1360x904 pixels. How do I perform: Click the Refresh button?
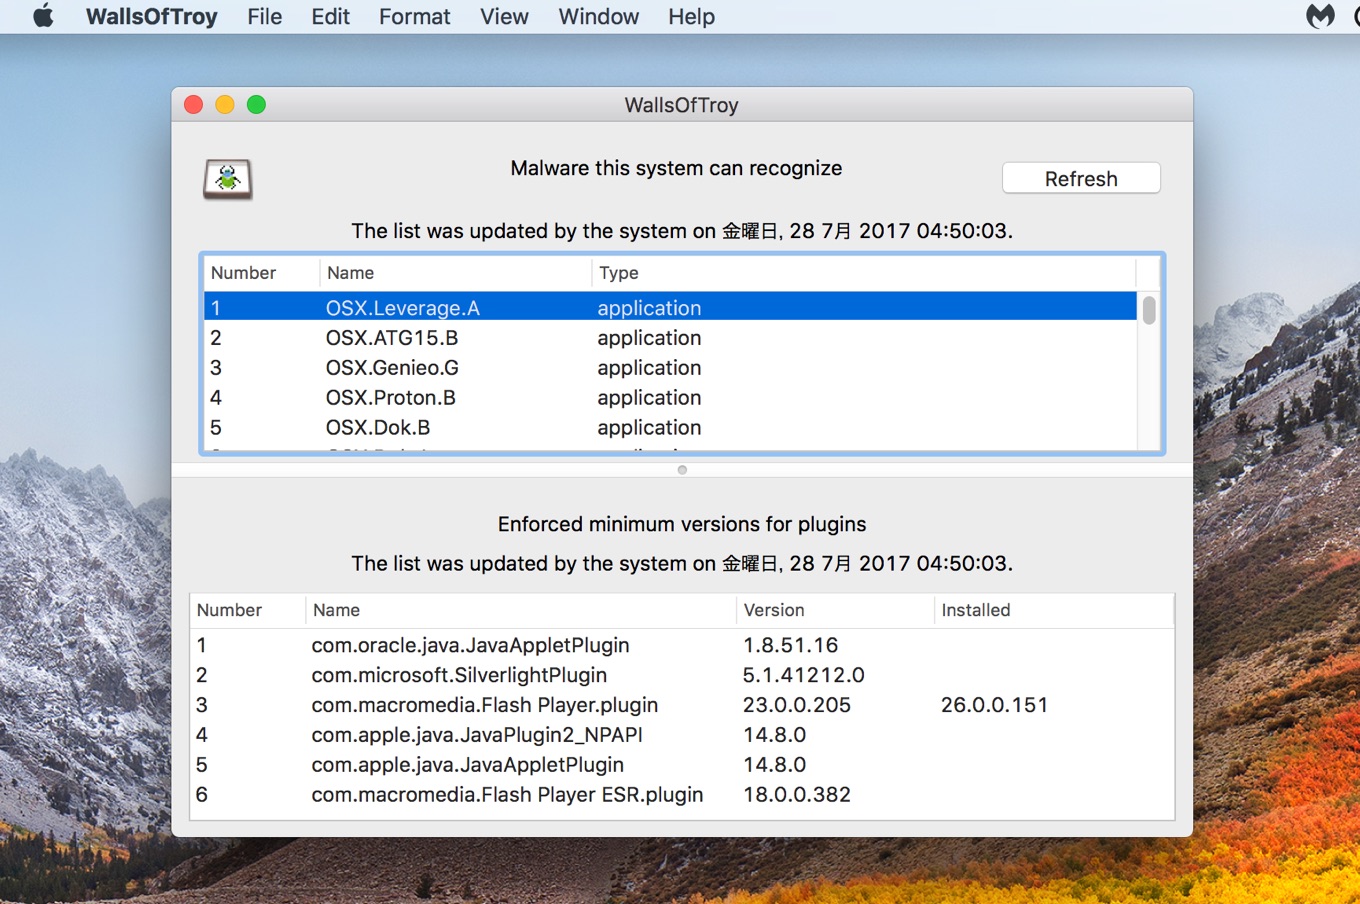(x=1081, y=178)
